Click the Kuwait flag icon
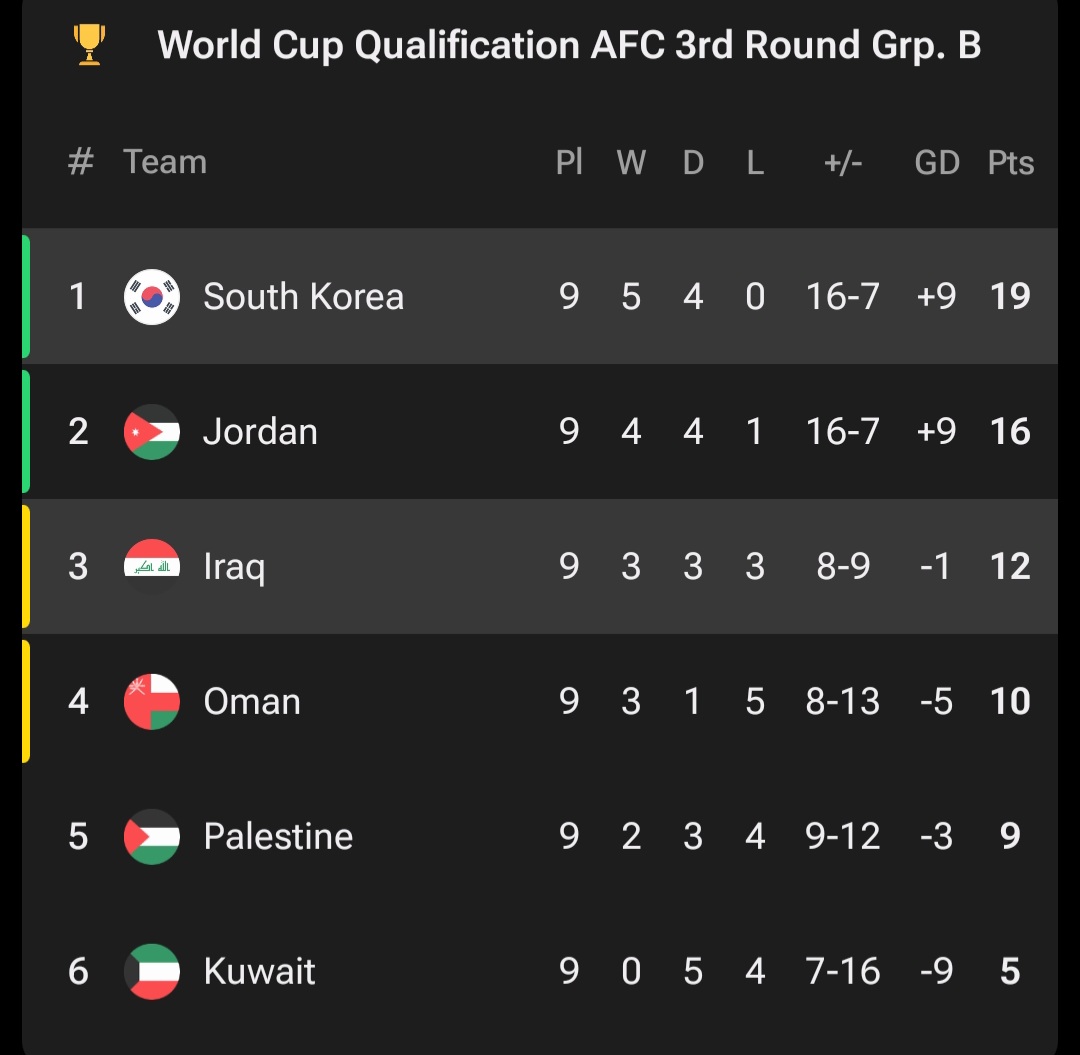The width and height of the screenshot is (1080, 1055). click(x=152, y=971)
